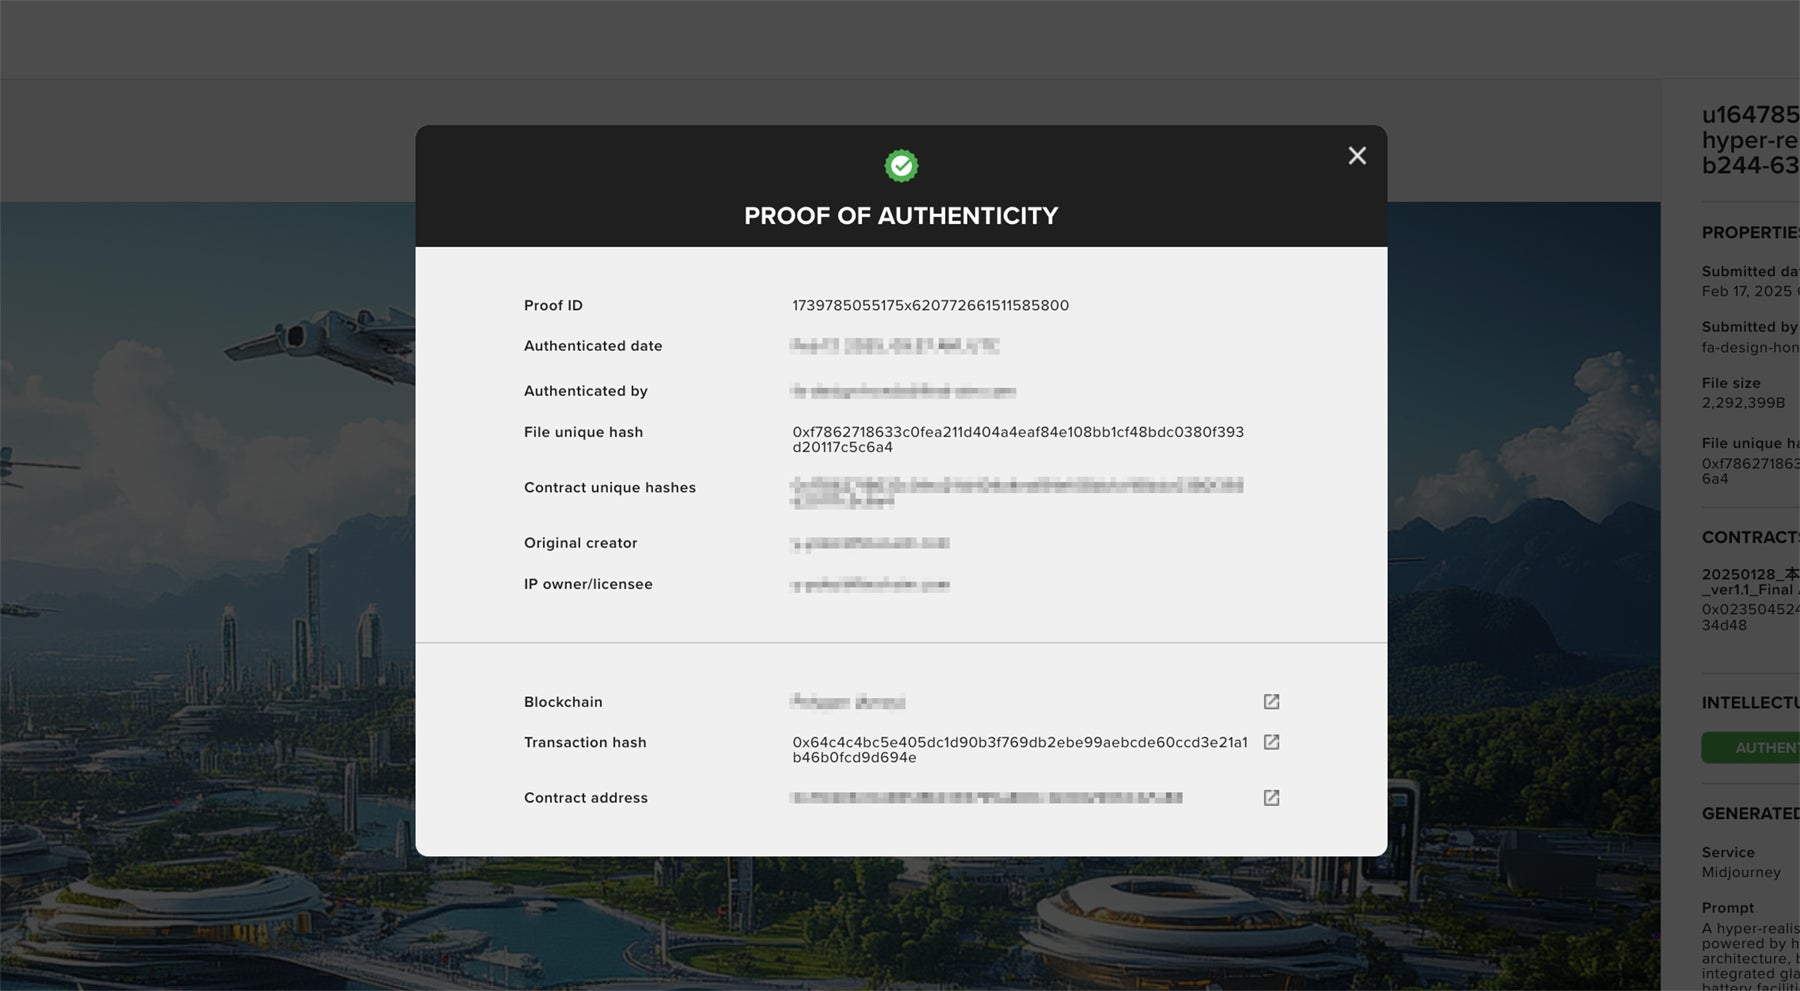Click the green Authenticated button in the side panel
Screen dimensions: 1800x991
click(1751, 748)
